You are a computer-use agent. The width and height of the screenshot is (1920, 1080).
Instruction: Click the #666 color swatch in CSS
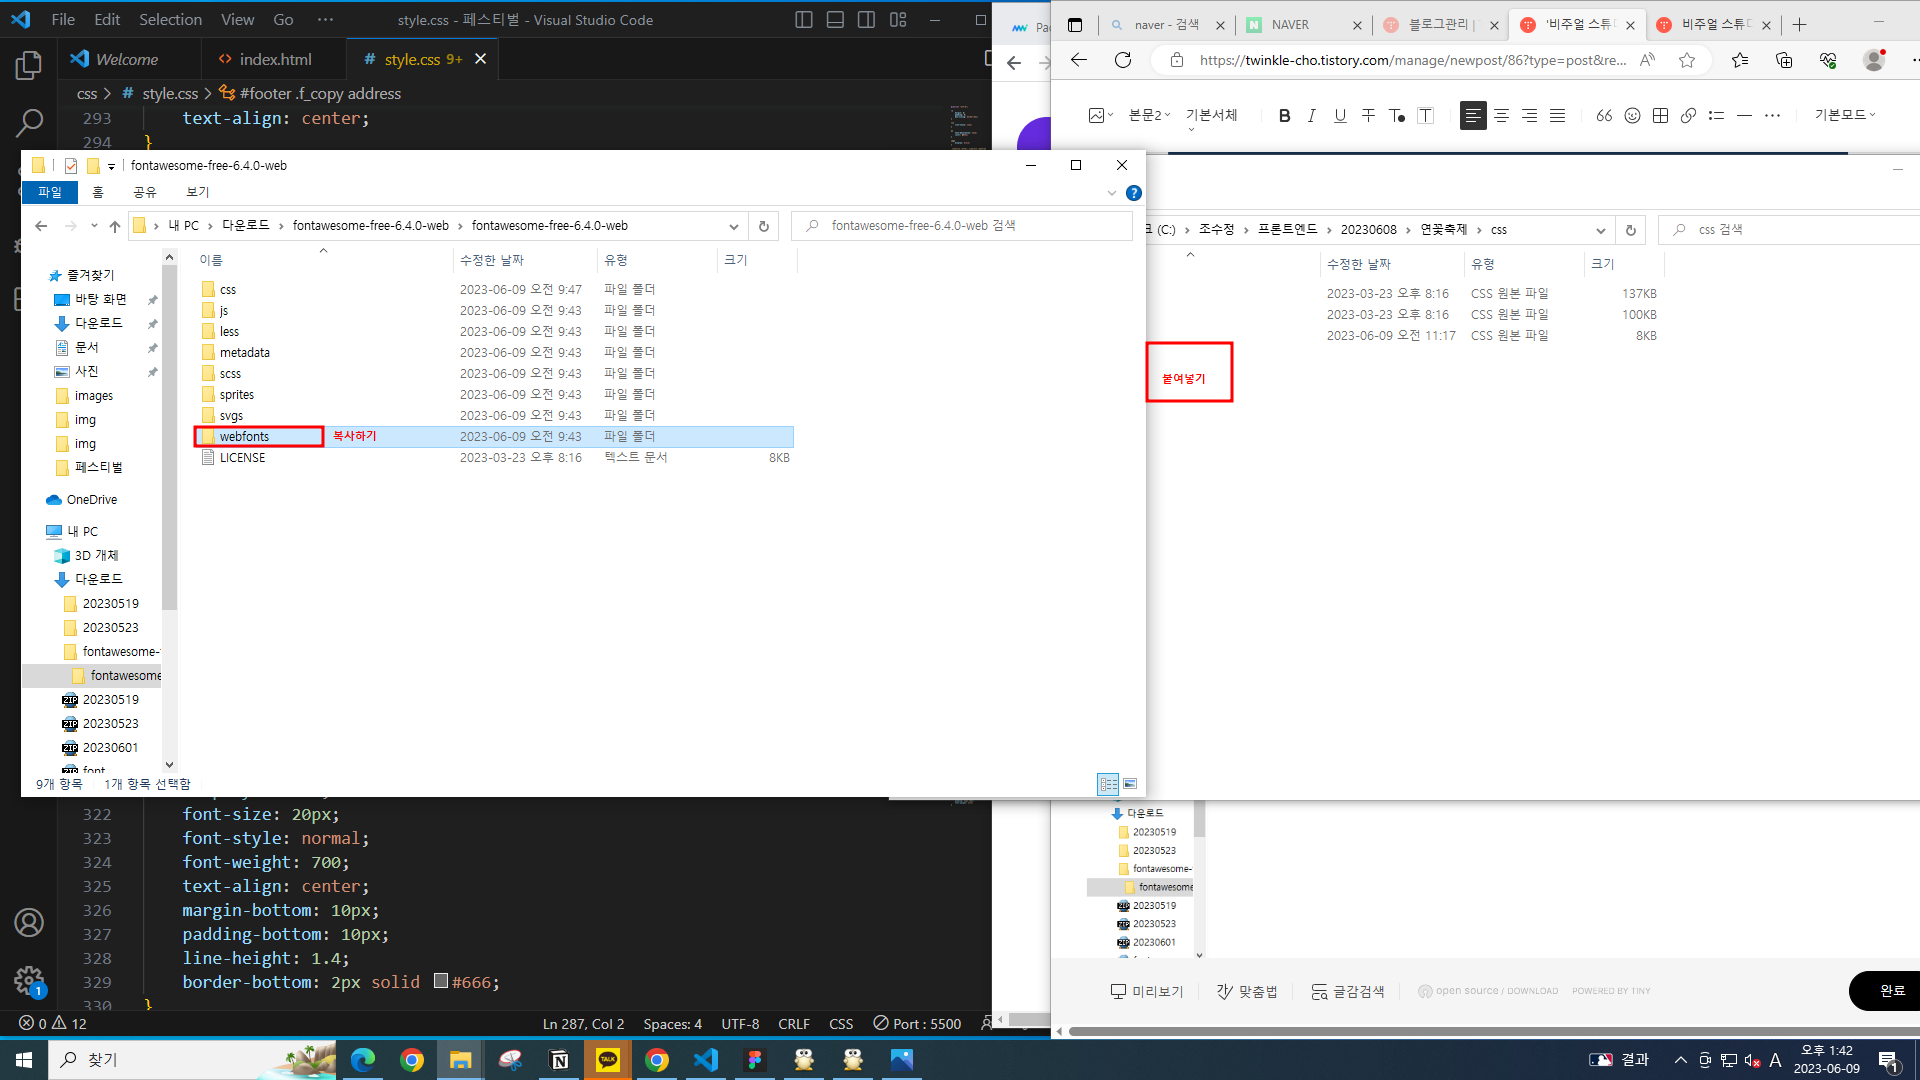click(440, 981)
